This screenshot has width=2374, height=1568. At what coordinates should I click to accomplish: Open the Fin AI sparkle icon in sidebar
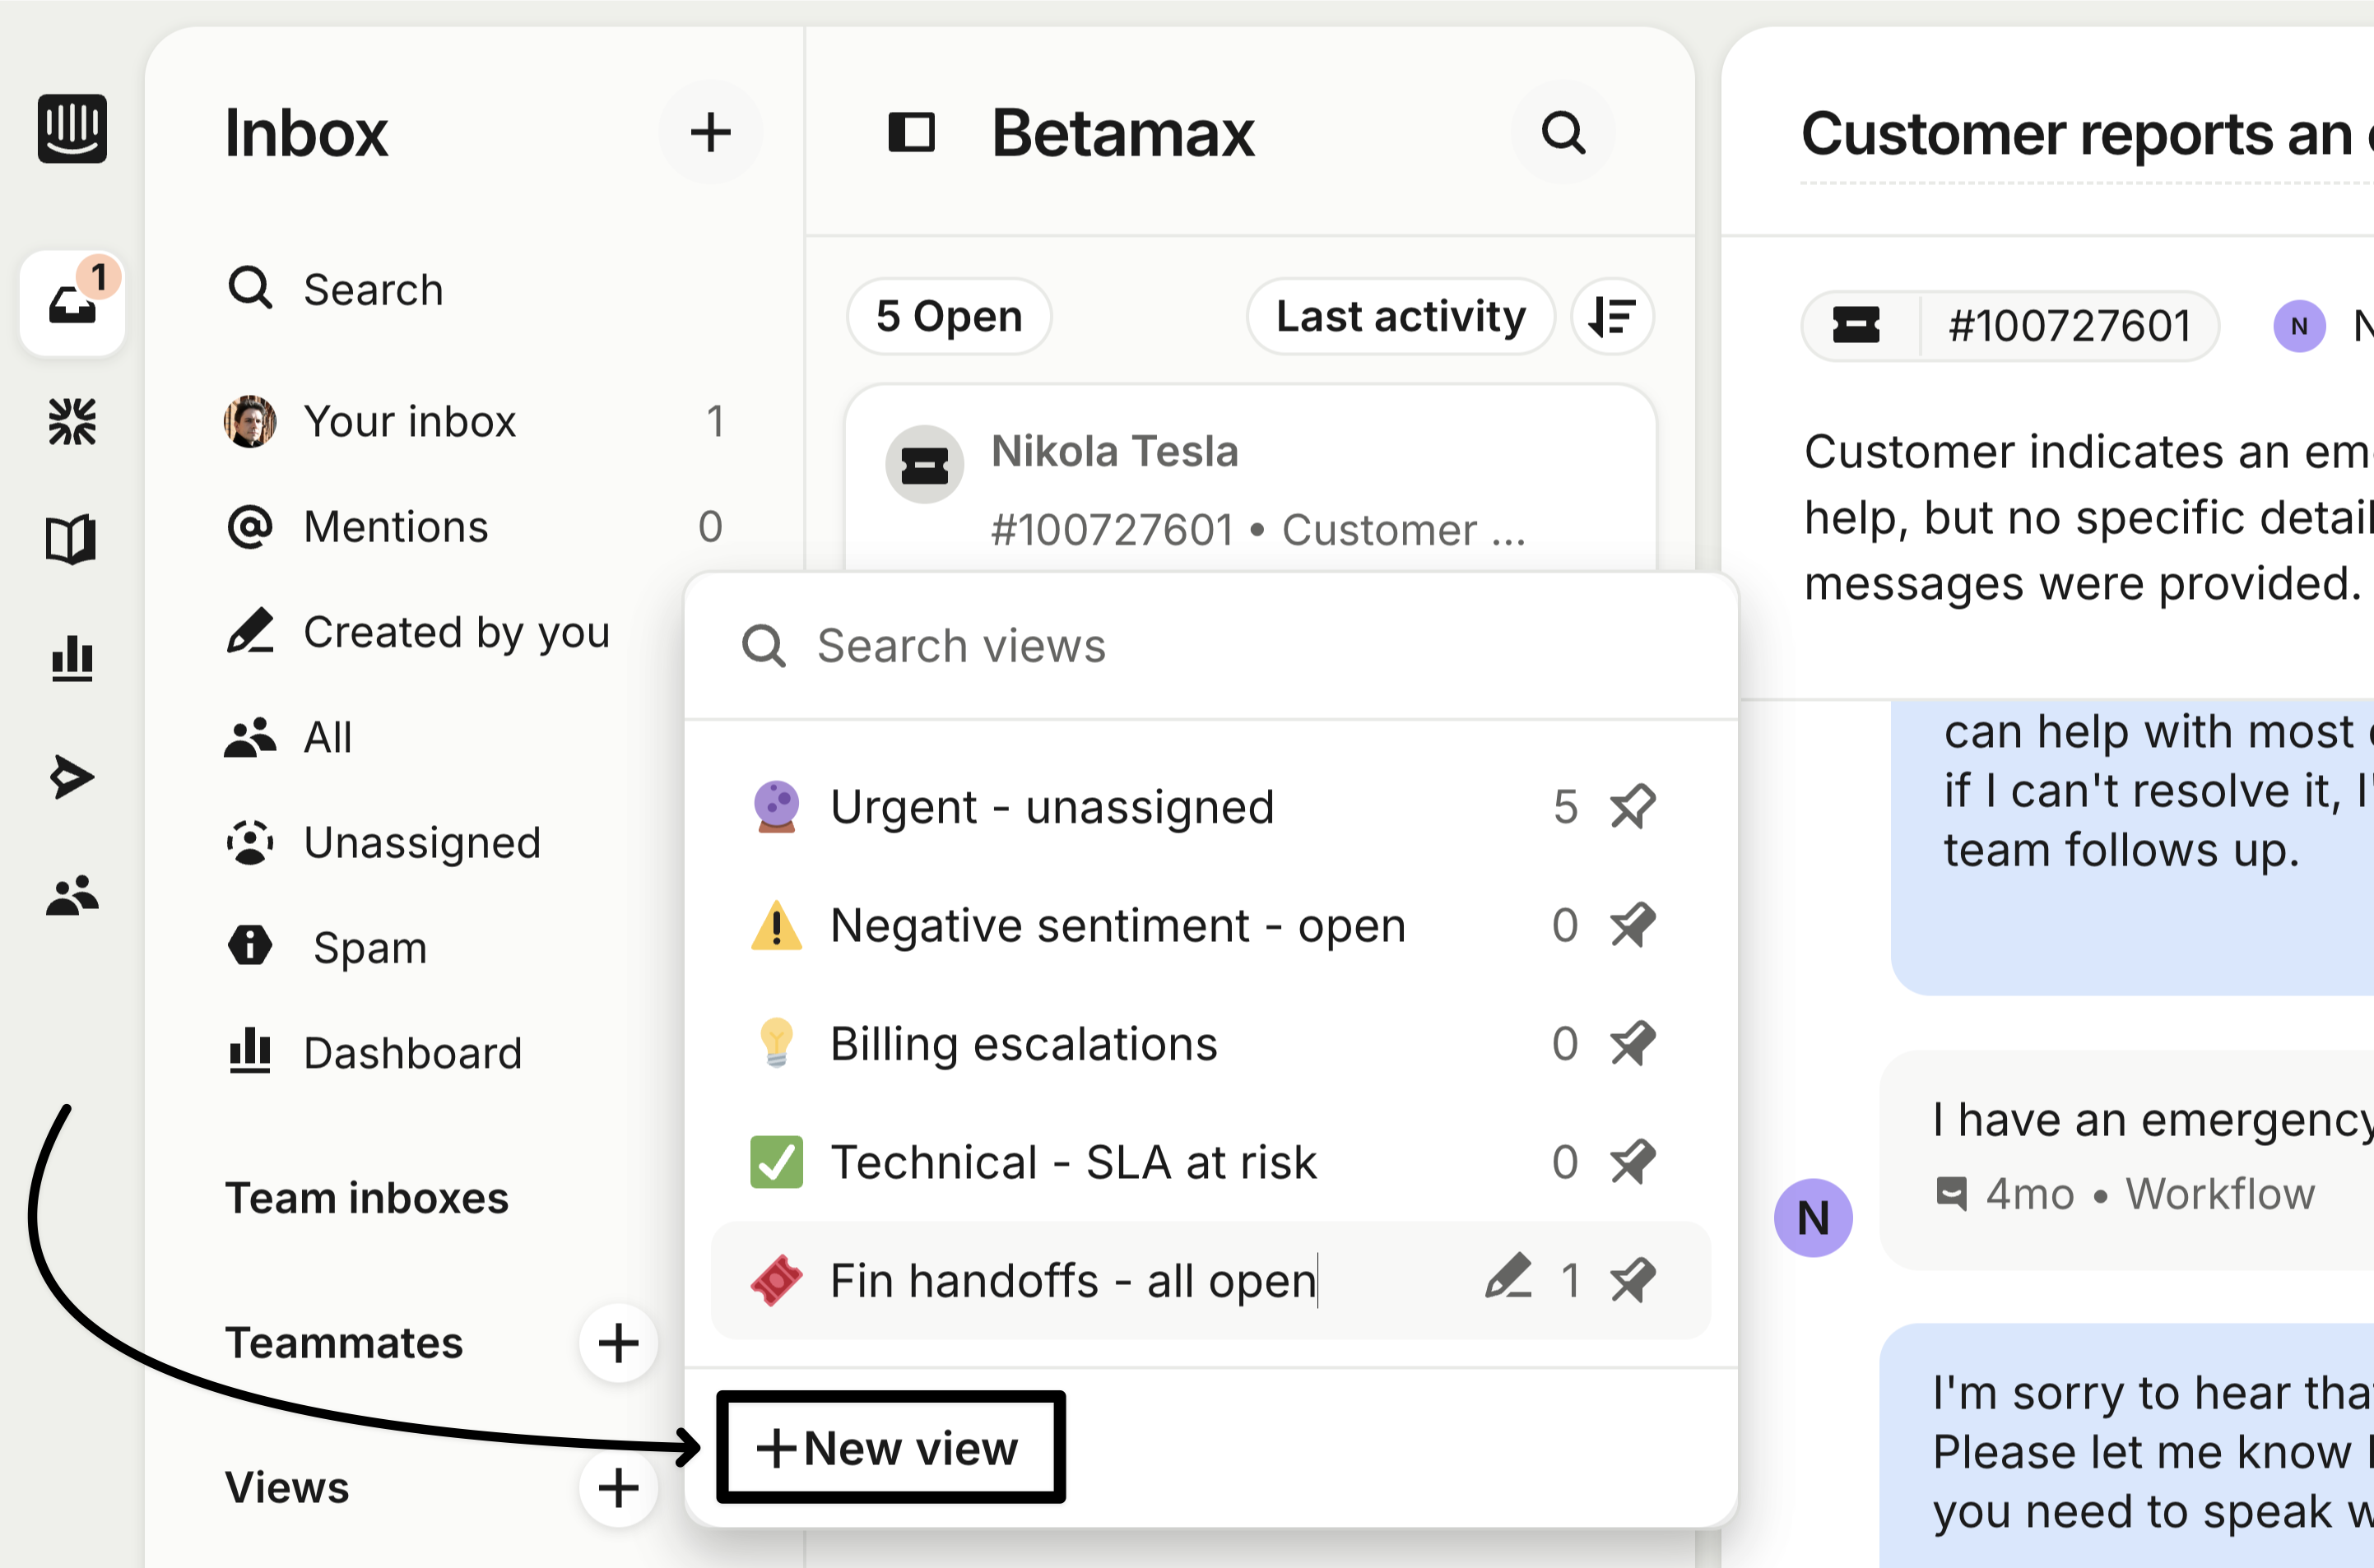[x=72, y=421]
